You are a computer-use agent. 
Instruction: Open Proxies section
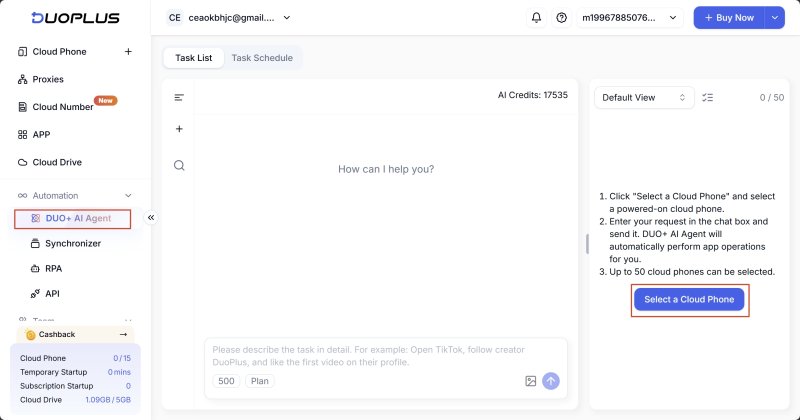(x=41, y=79)
